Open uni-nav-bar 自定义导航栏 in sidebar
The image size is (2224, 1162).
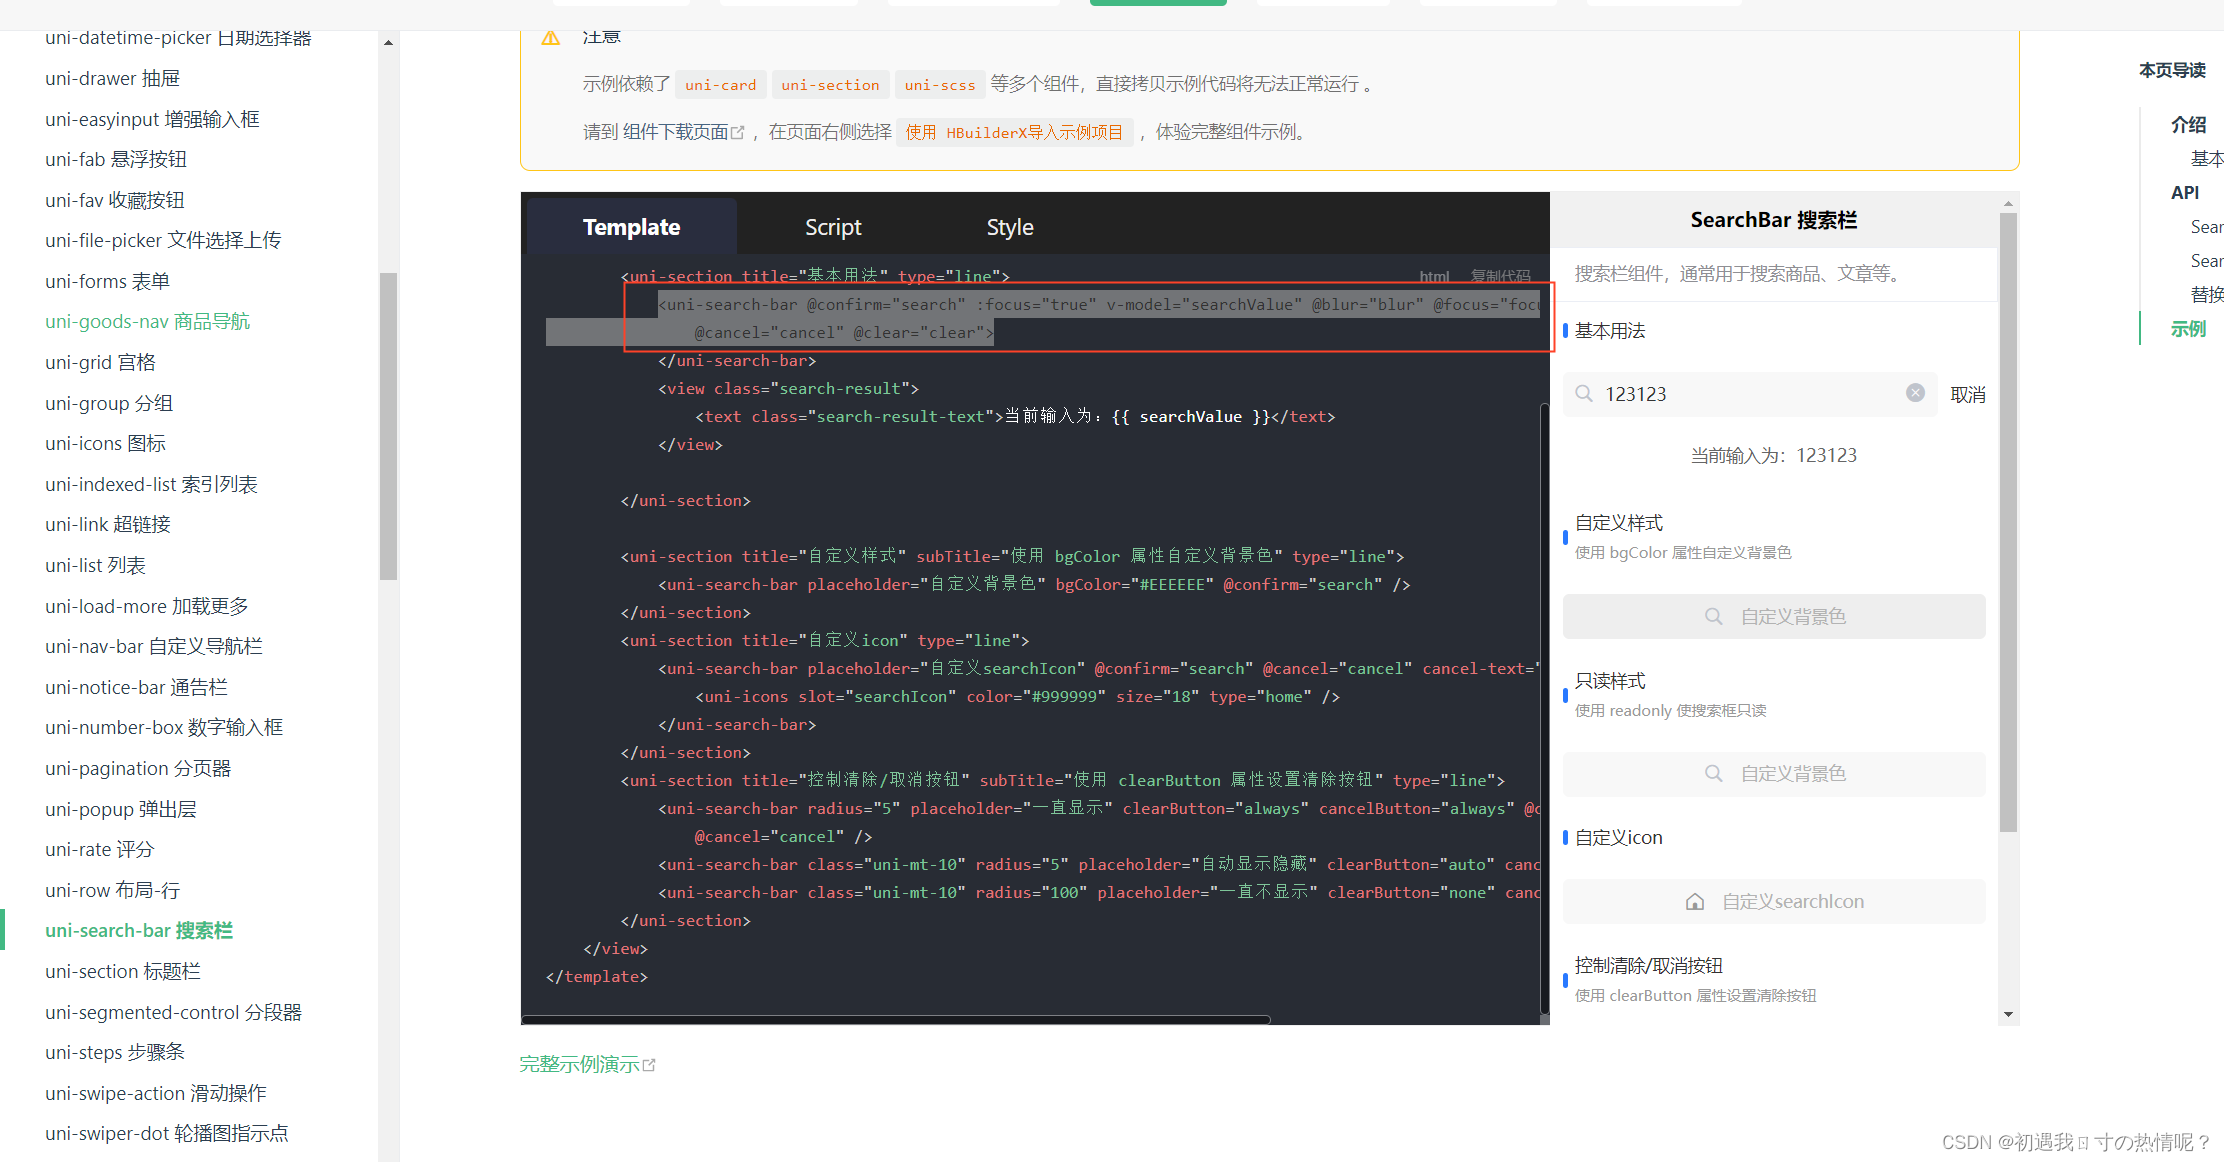tap(154, 646)
